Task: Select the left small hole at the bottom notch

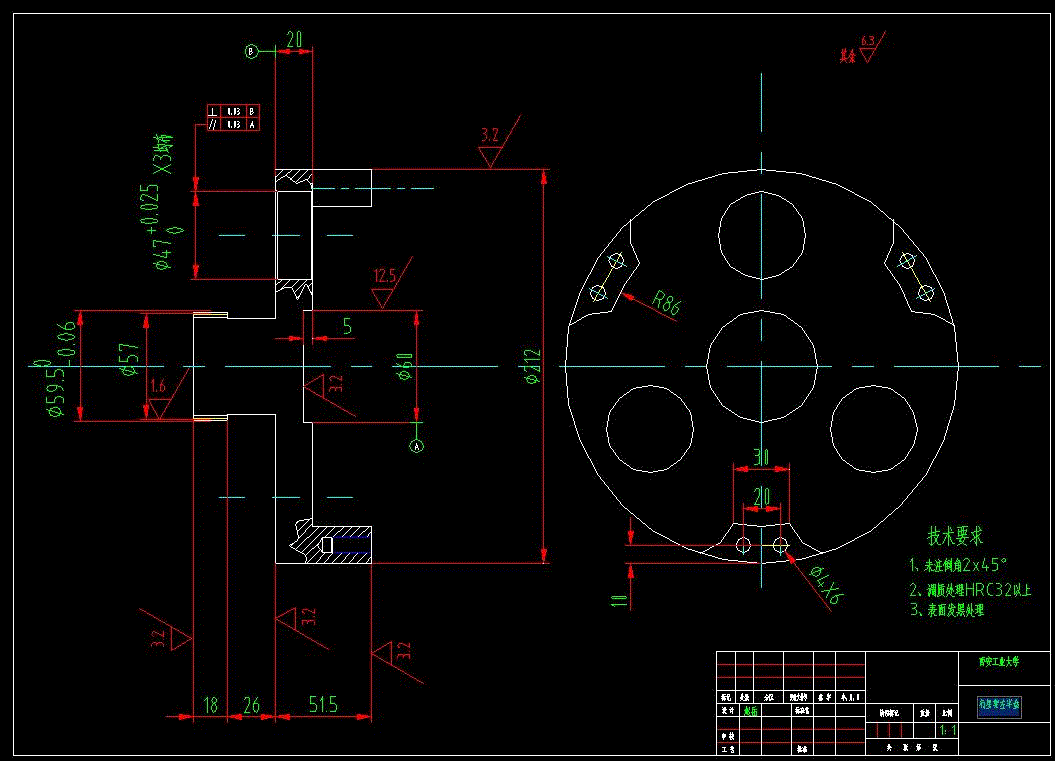Action: coord(743,545)
